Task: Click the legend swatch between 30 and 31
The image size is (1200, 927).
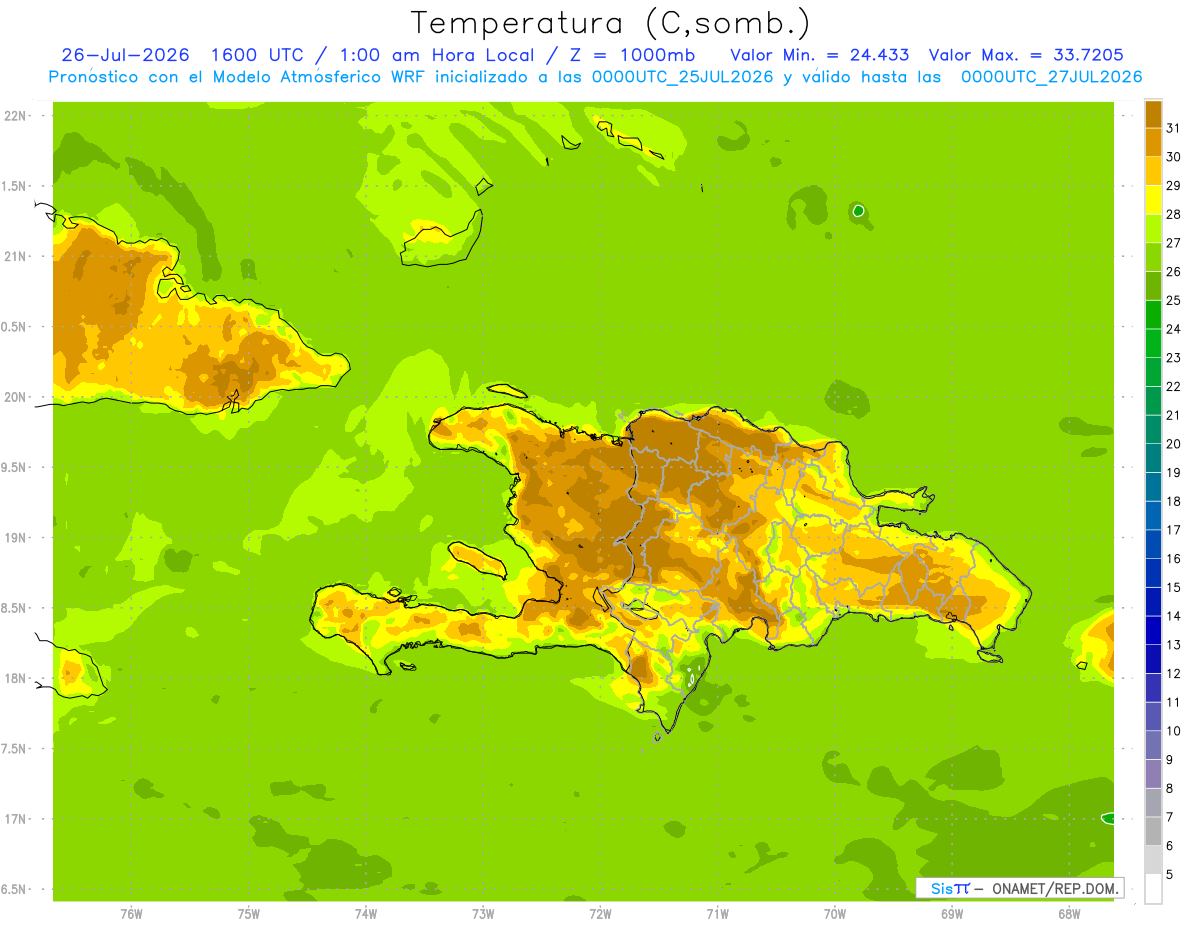Action: [1153, 142]
